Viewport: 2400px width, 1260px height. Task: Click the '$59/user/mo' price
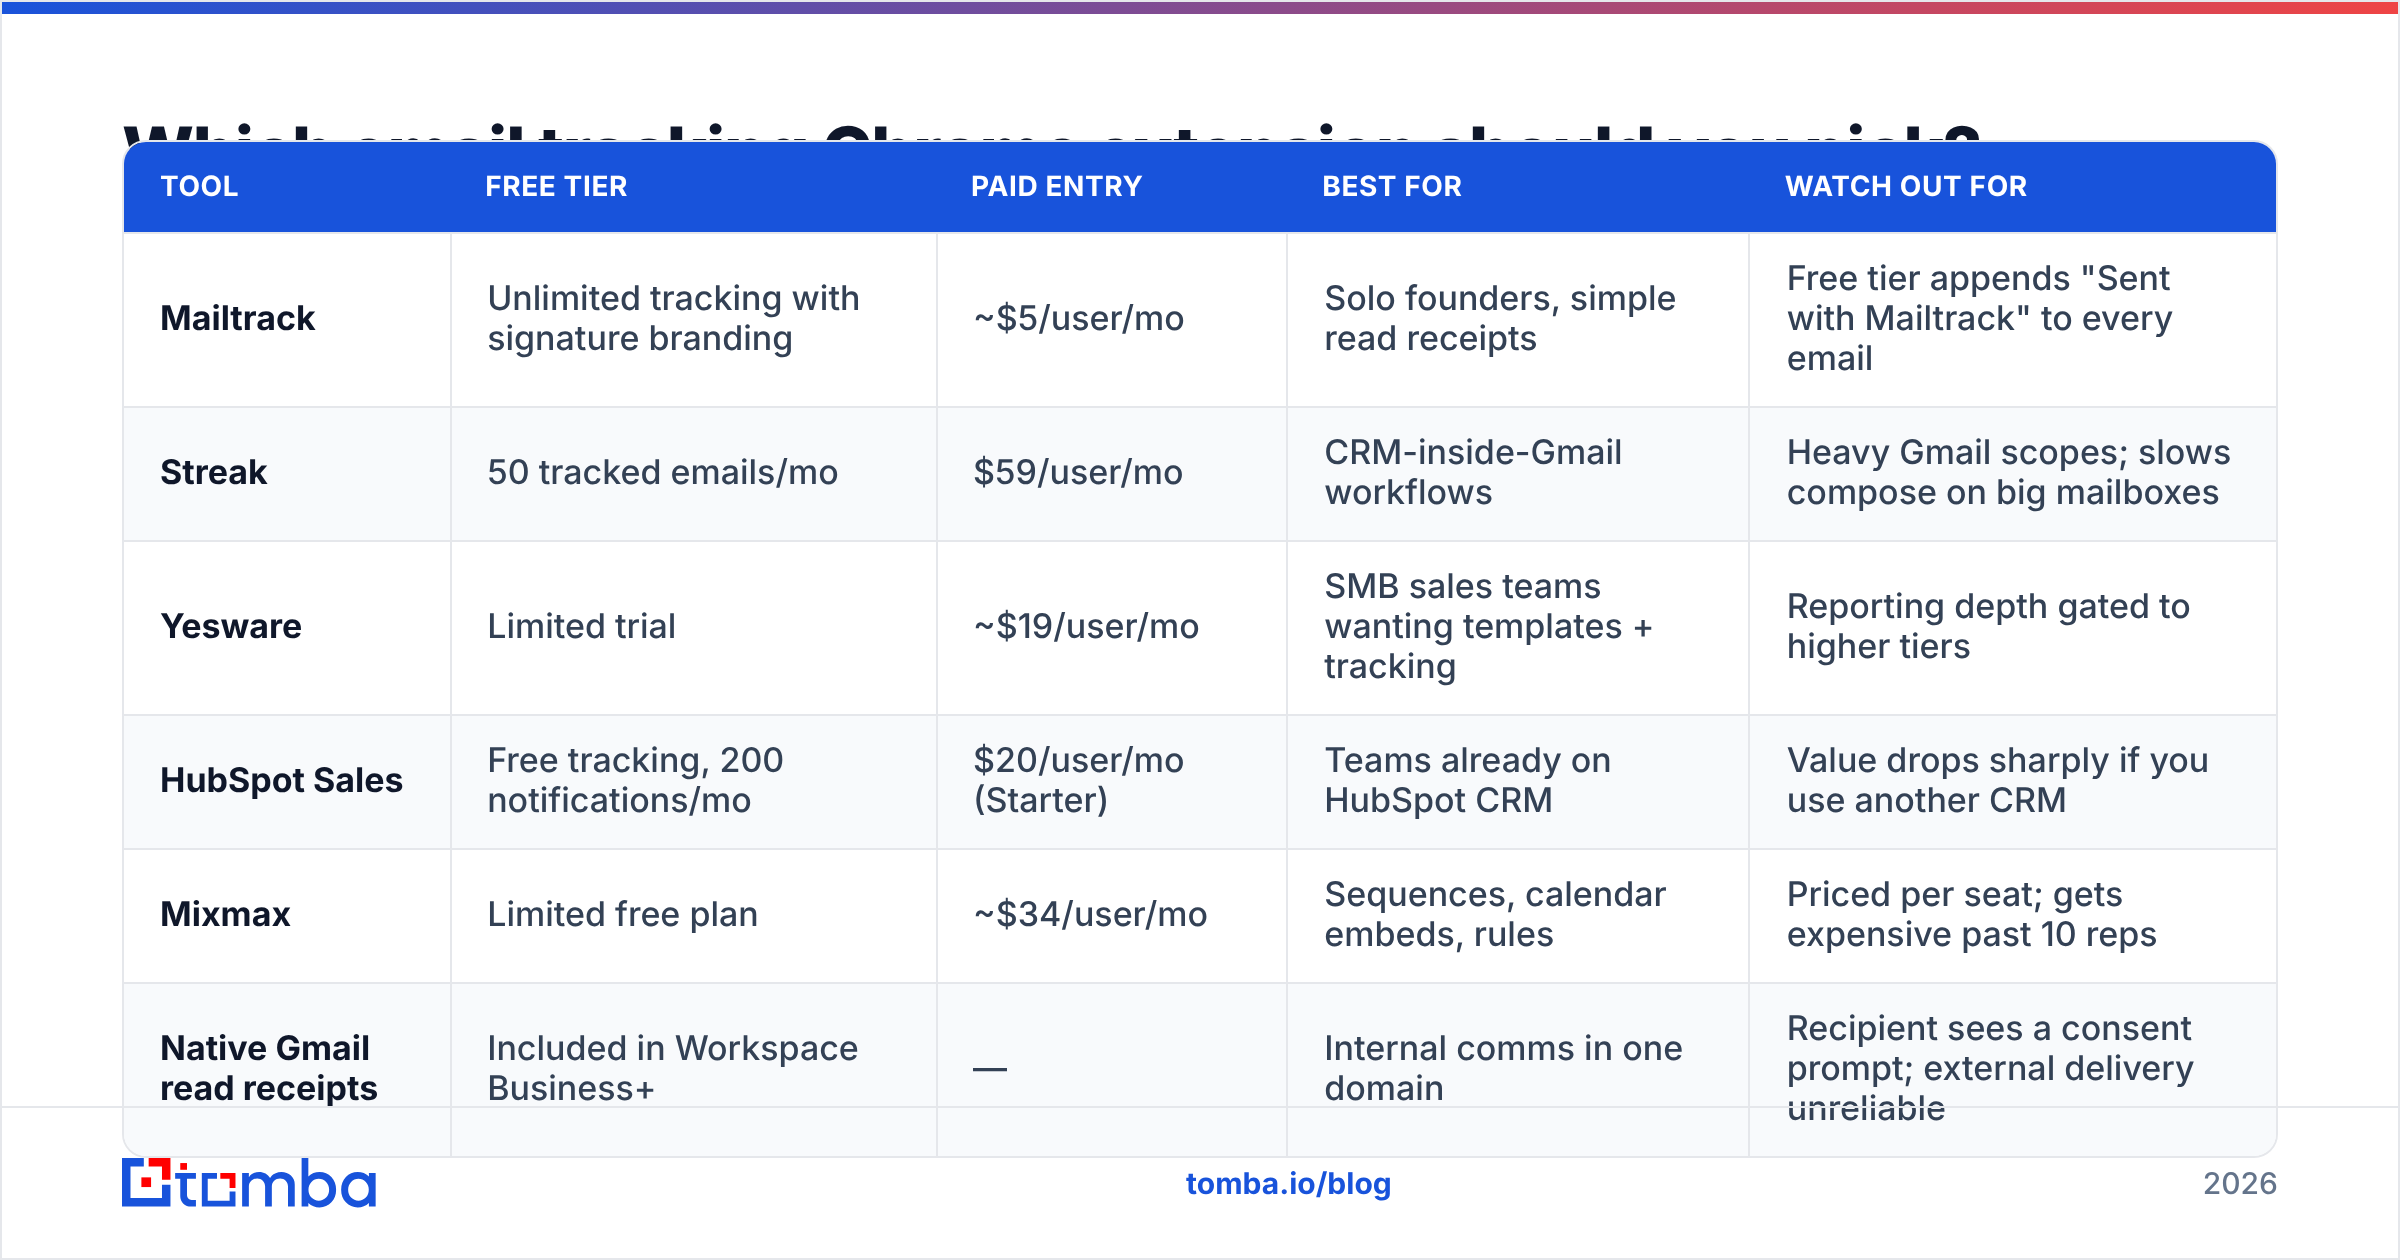point(1078,472)
